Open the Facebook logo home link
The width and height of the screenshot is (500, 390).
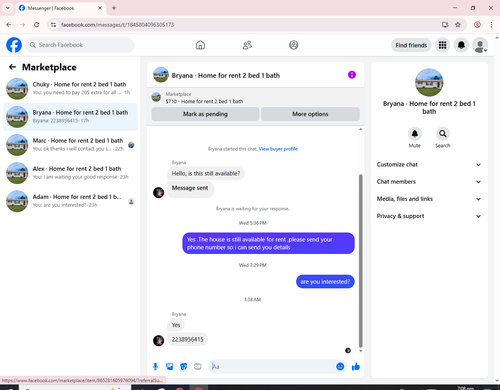[14, 45]
